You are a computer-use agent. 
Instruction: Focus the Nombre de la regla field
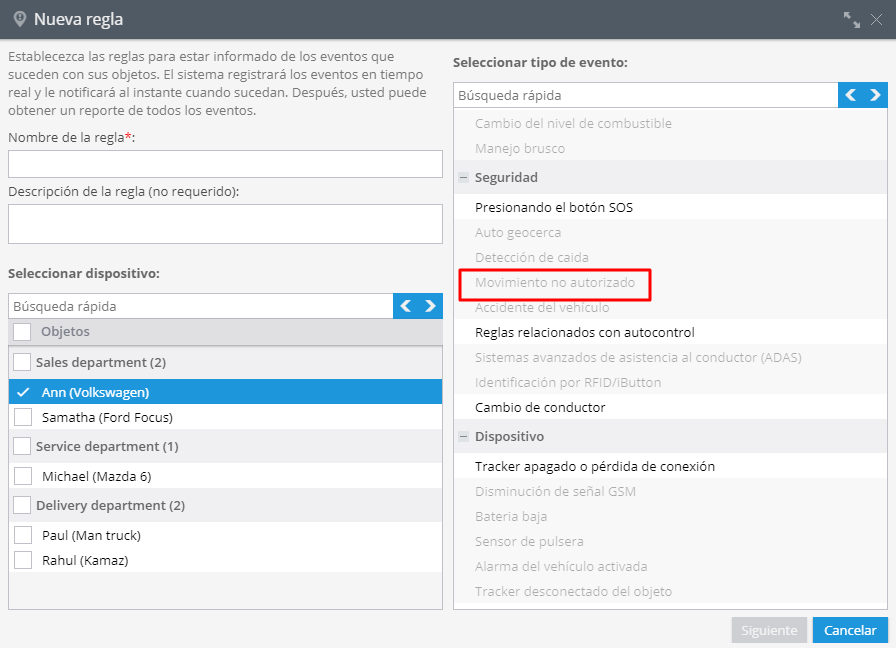[x=225, y=164]
